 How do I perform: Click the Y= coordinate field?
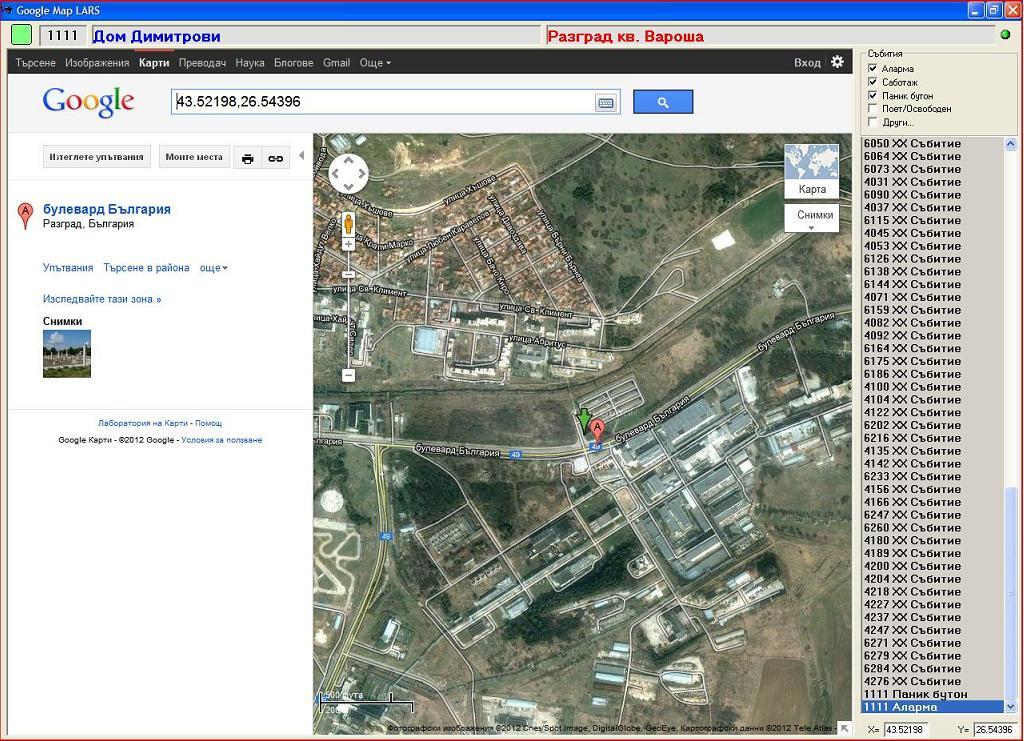click(x=997, y=729)
